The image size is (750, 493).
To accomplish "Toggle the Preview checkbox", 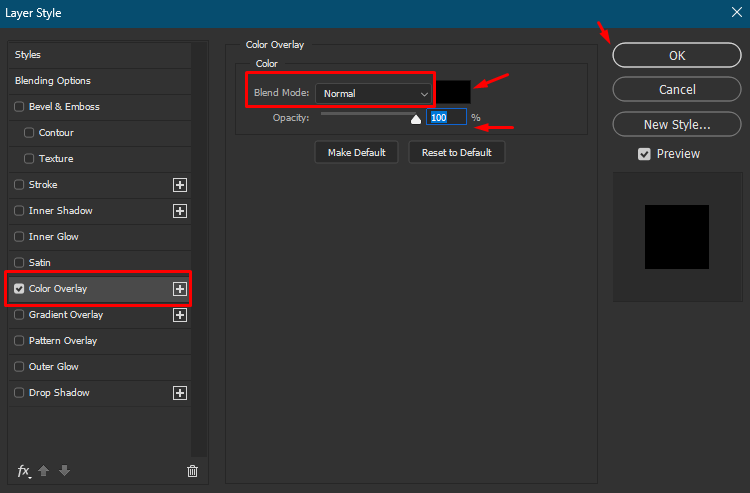I will (644, 154).
